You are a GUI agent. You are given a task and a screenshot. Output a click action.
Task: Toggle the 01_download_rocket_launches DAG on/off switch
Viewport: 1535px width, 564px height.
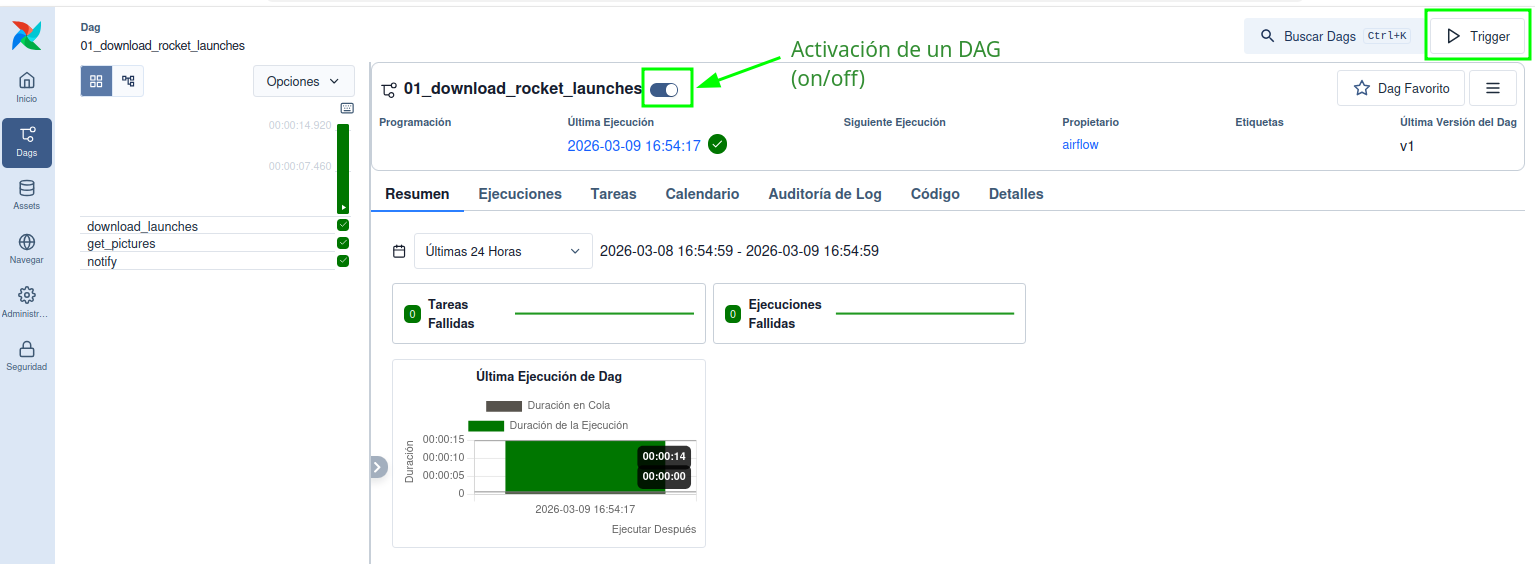[664, 90]
